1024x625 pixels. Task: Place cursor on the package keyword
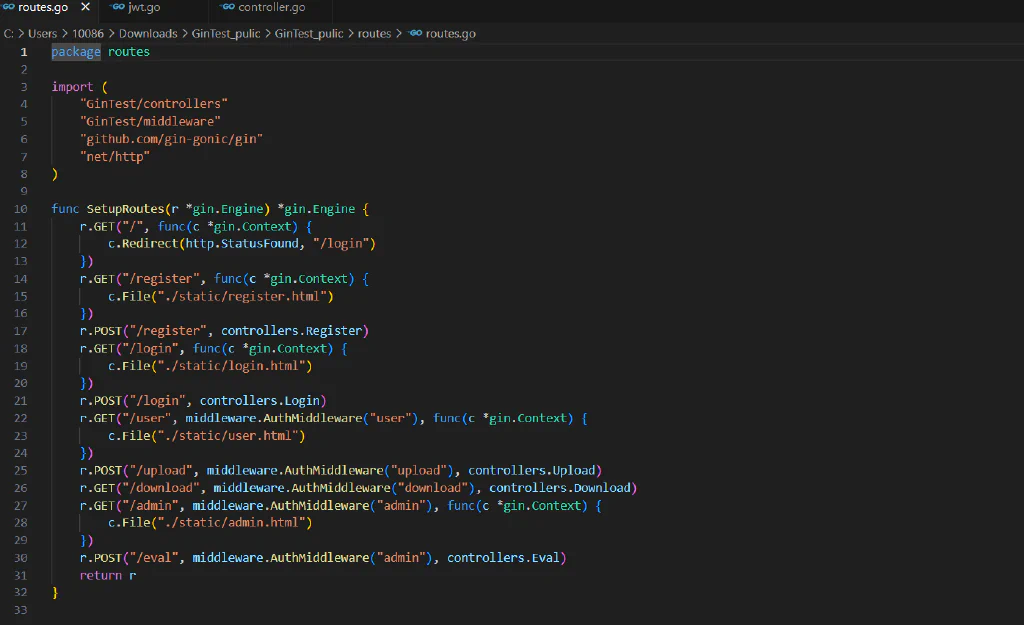(x=76, y=52)
